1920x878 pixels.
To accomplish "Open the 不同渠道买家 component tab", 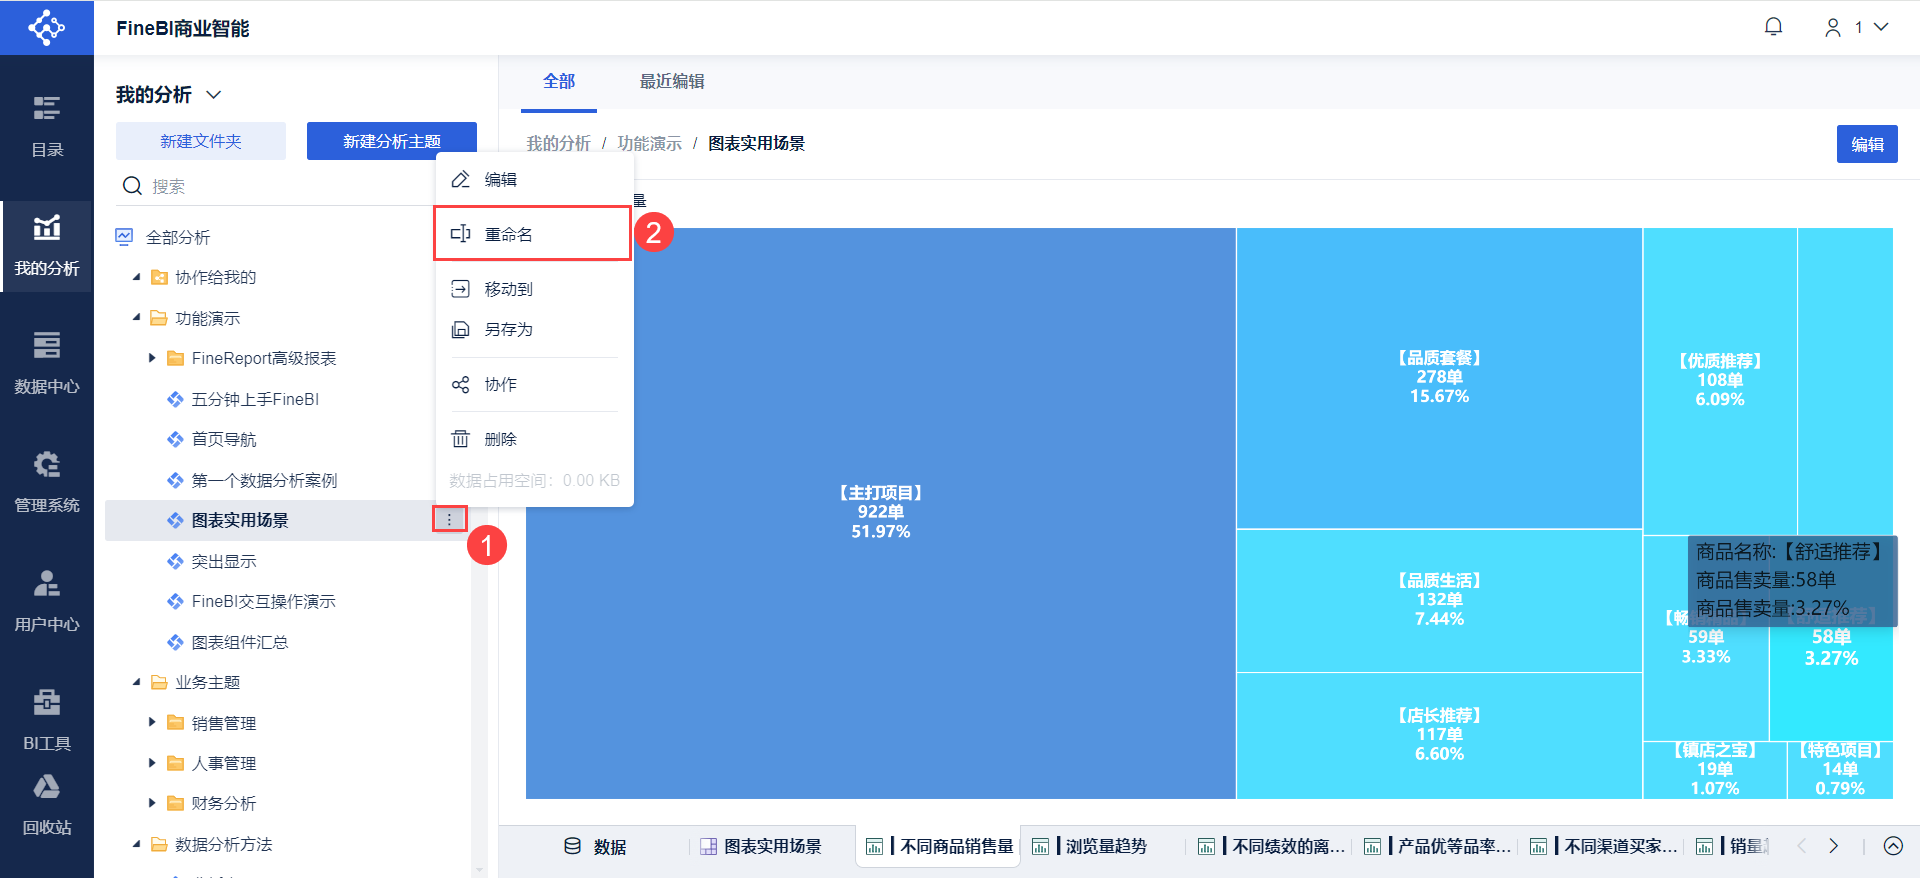I will (x=1603, y=846).
